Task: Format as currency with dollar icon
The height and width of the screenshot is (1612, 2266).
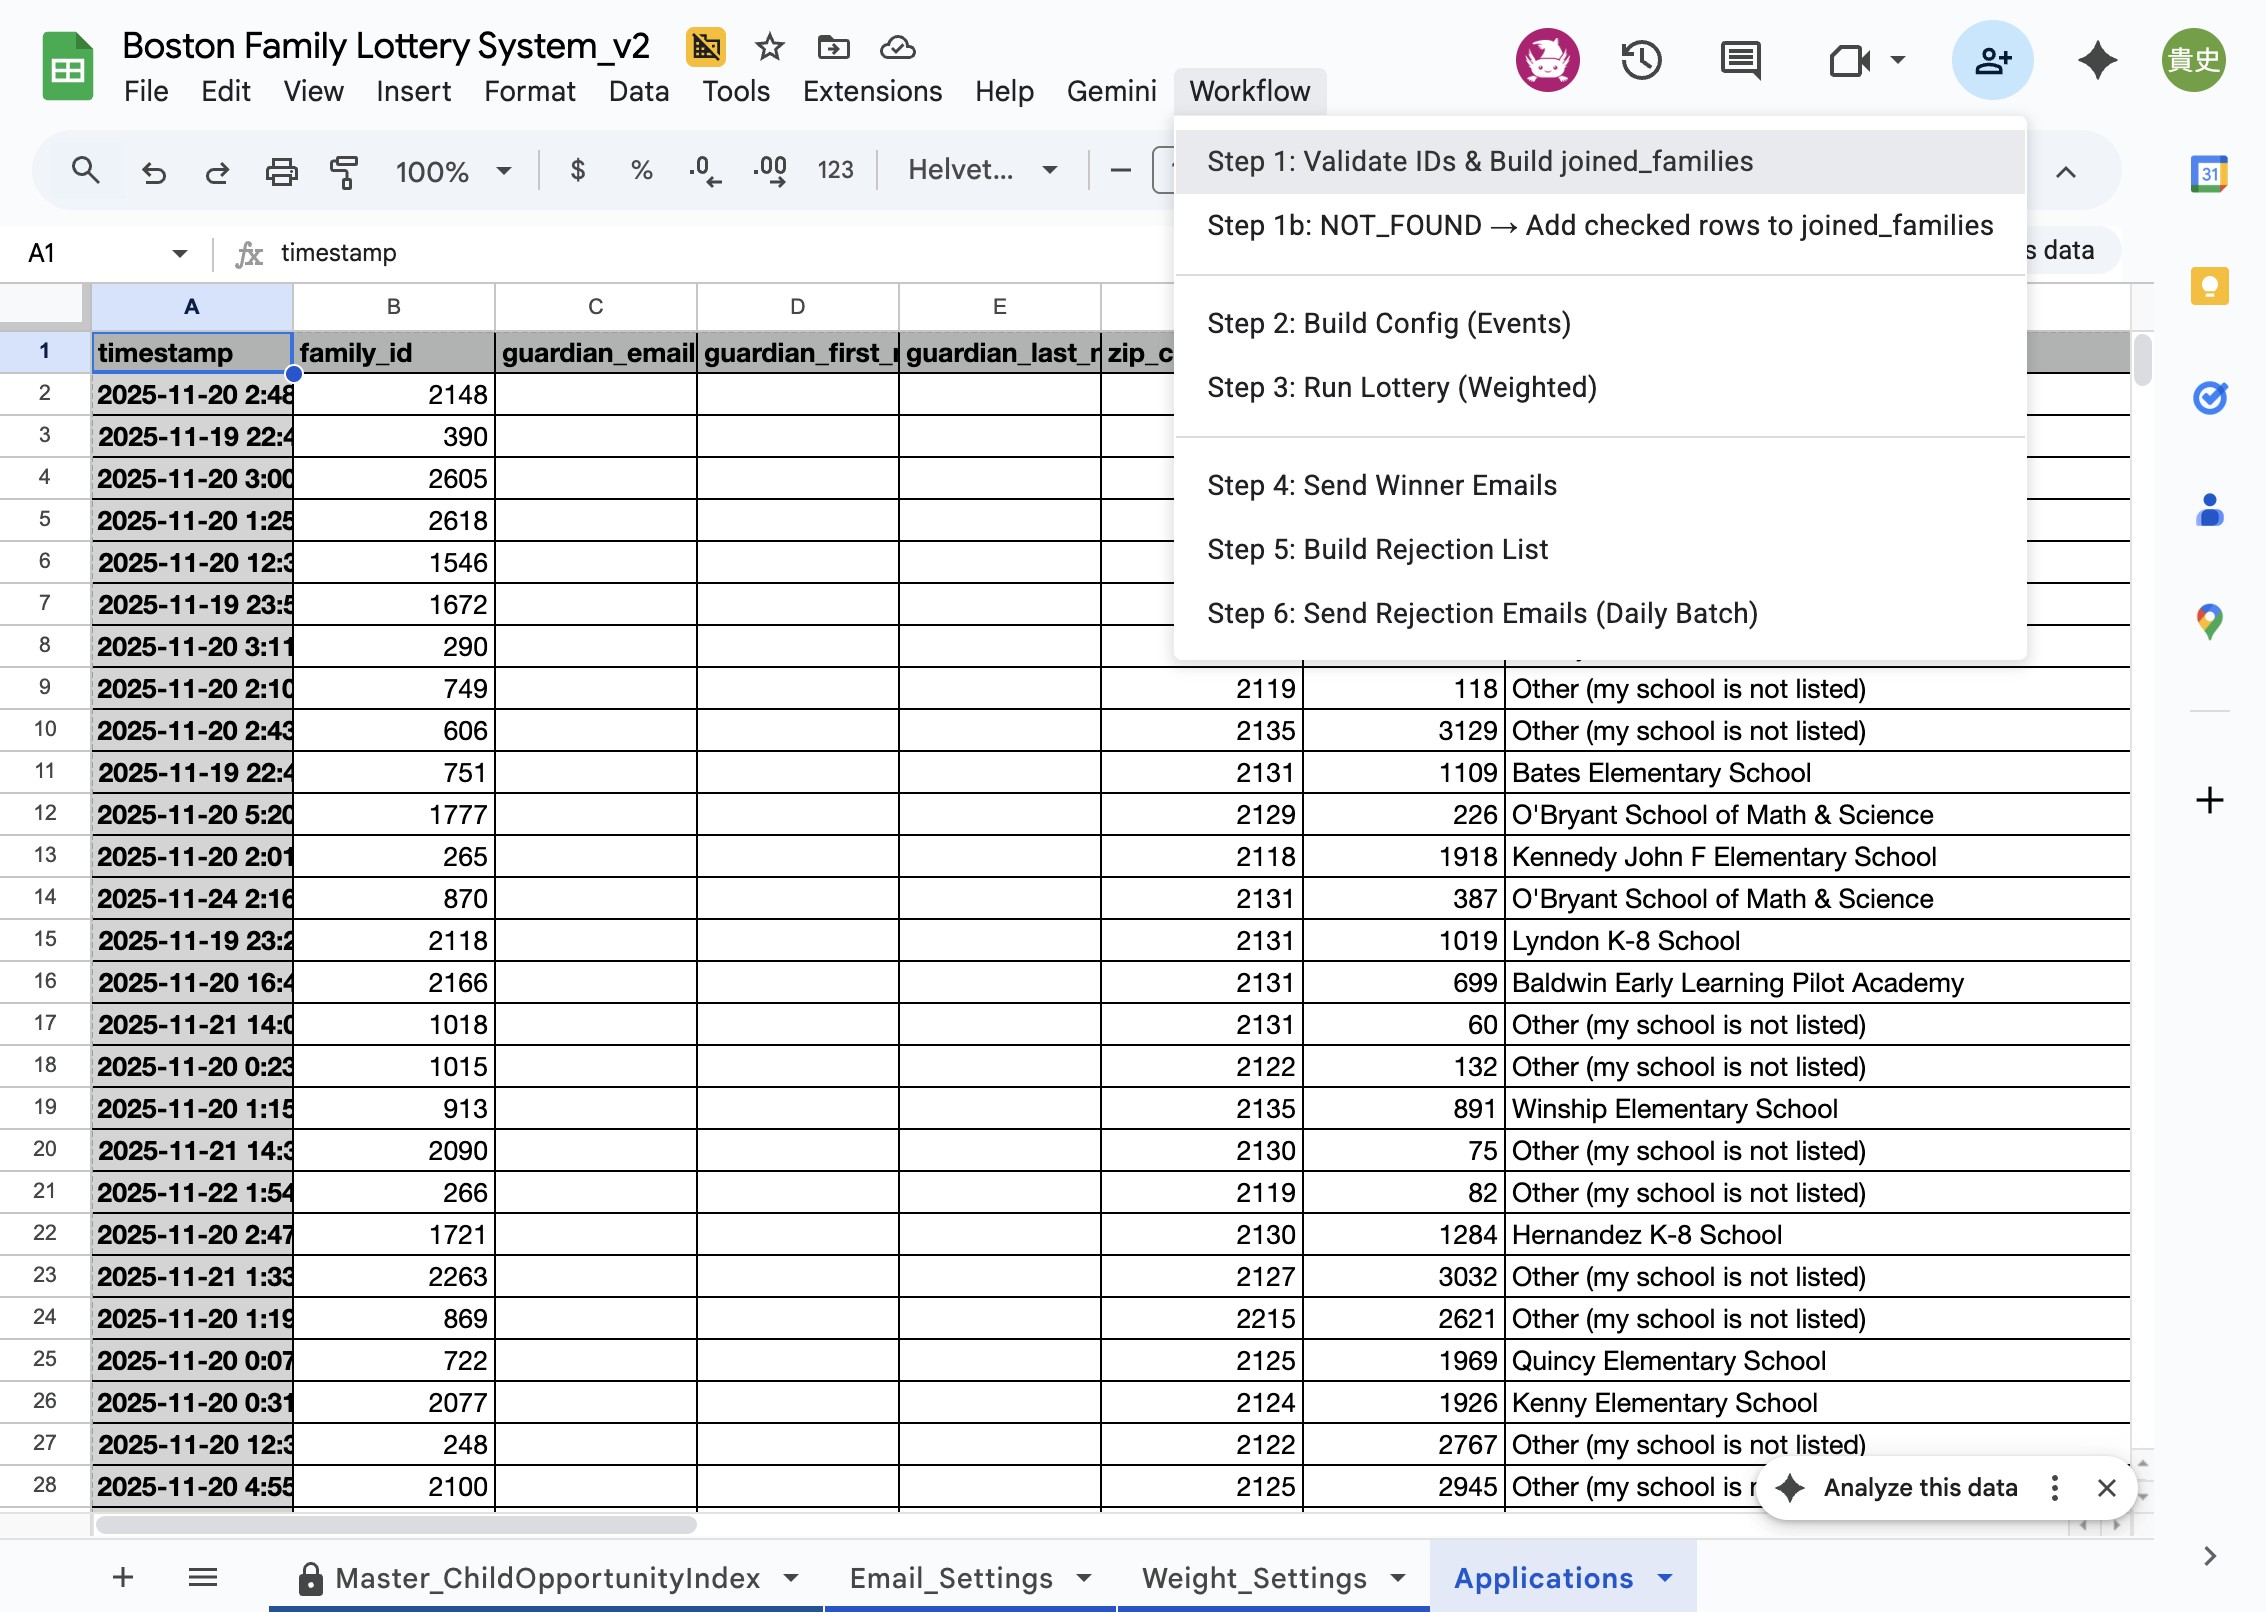Action: tap(577, 171)
